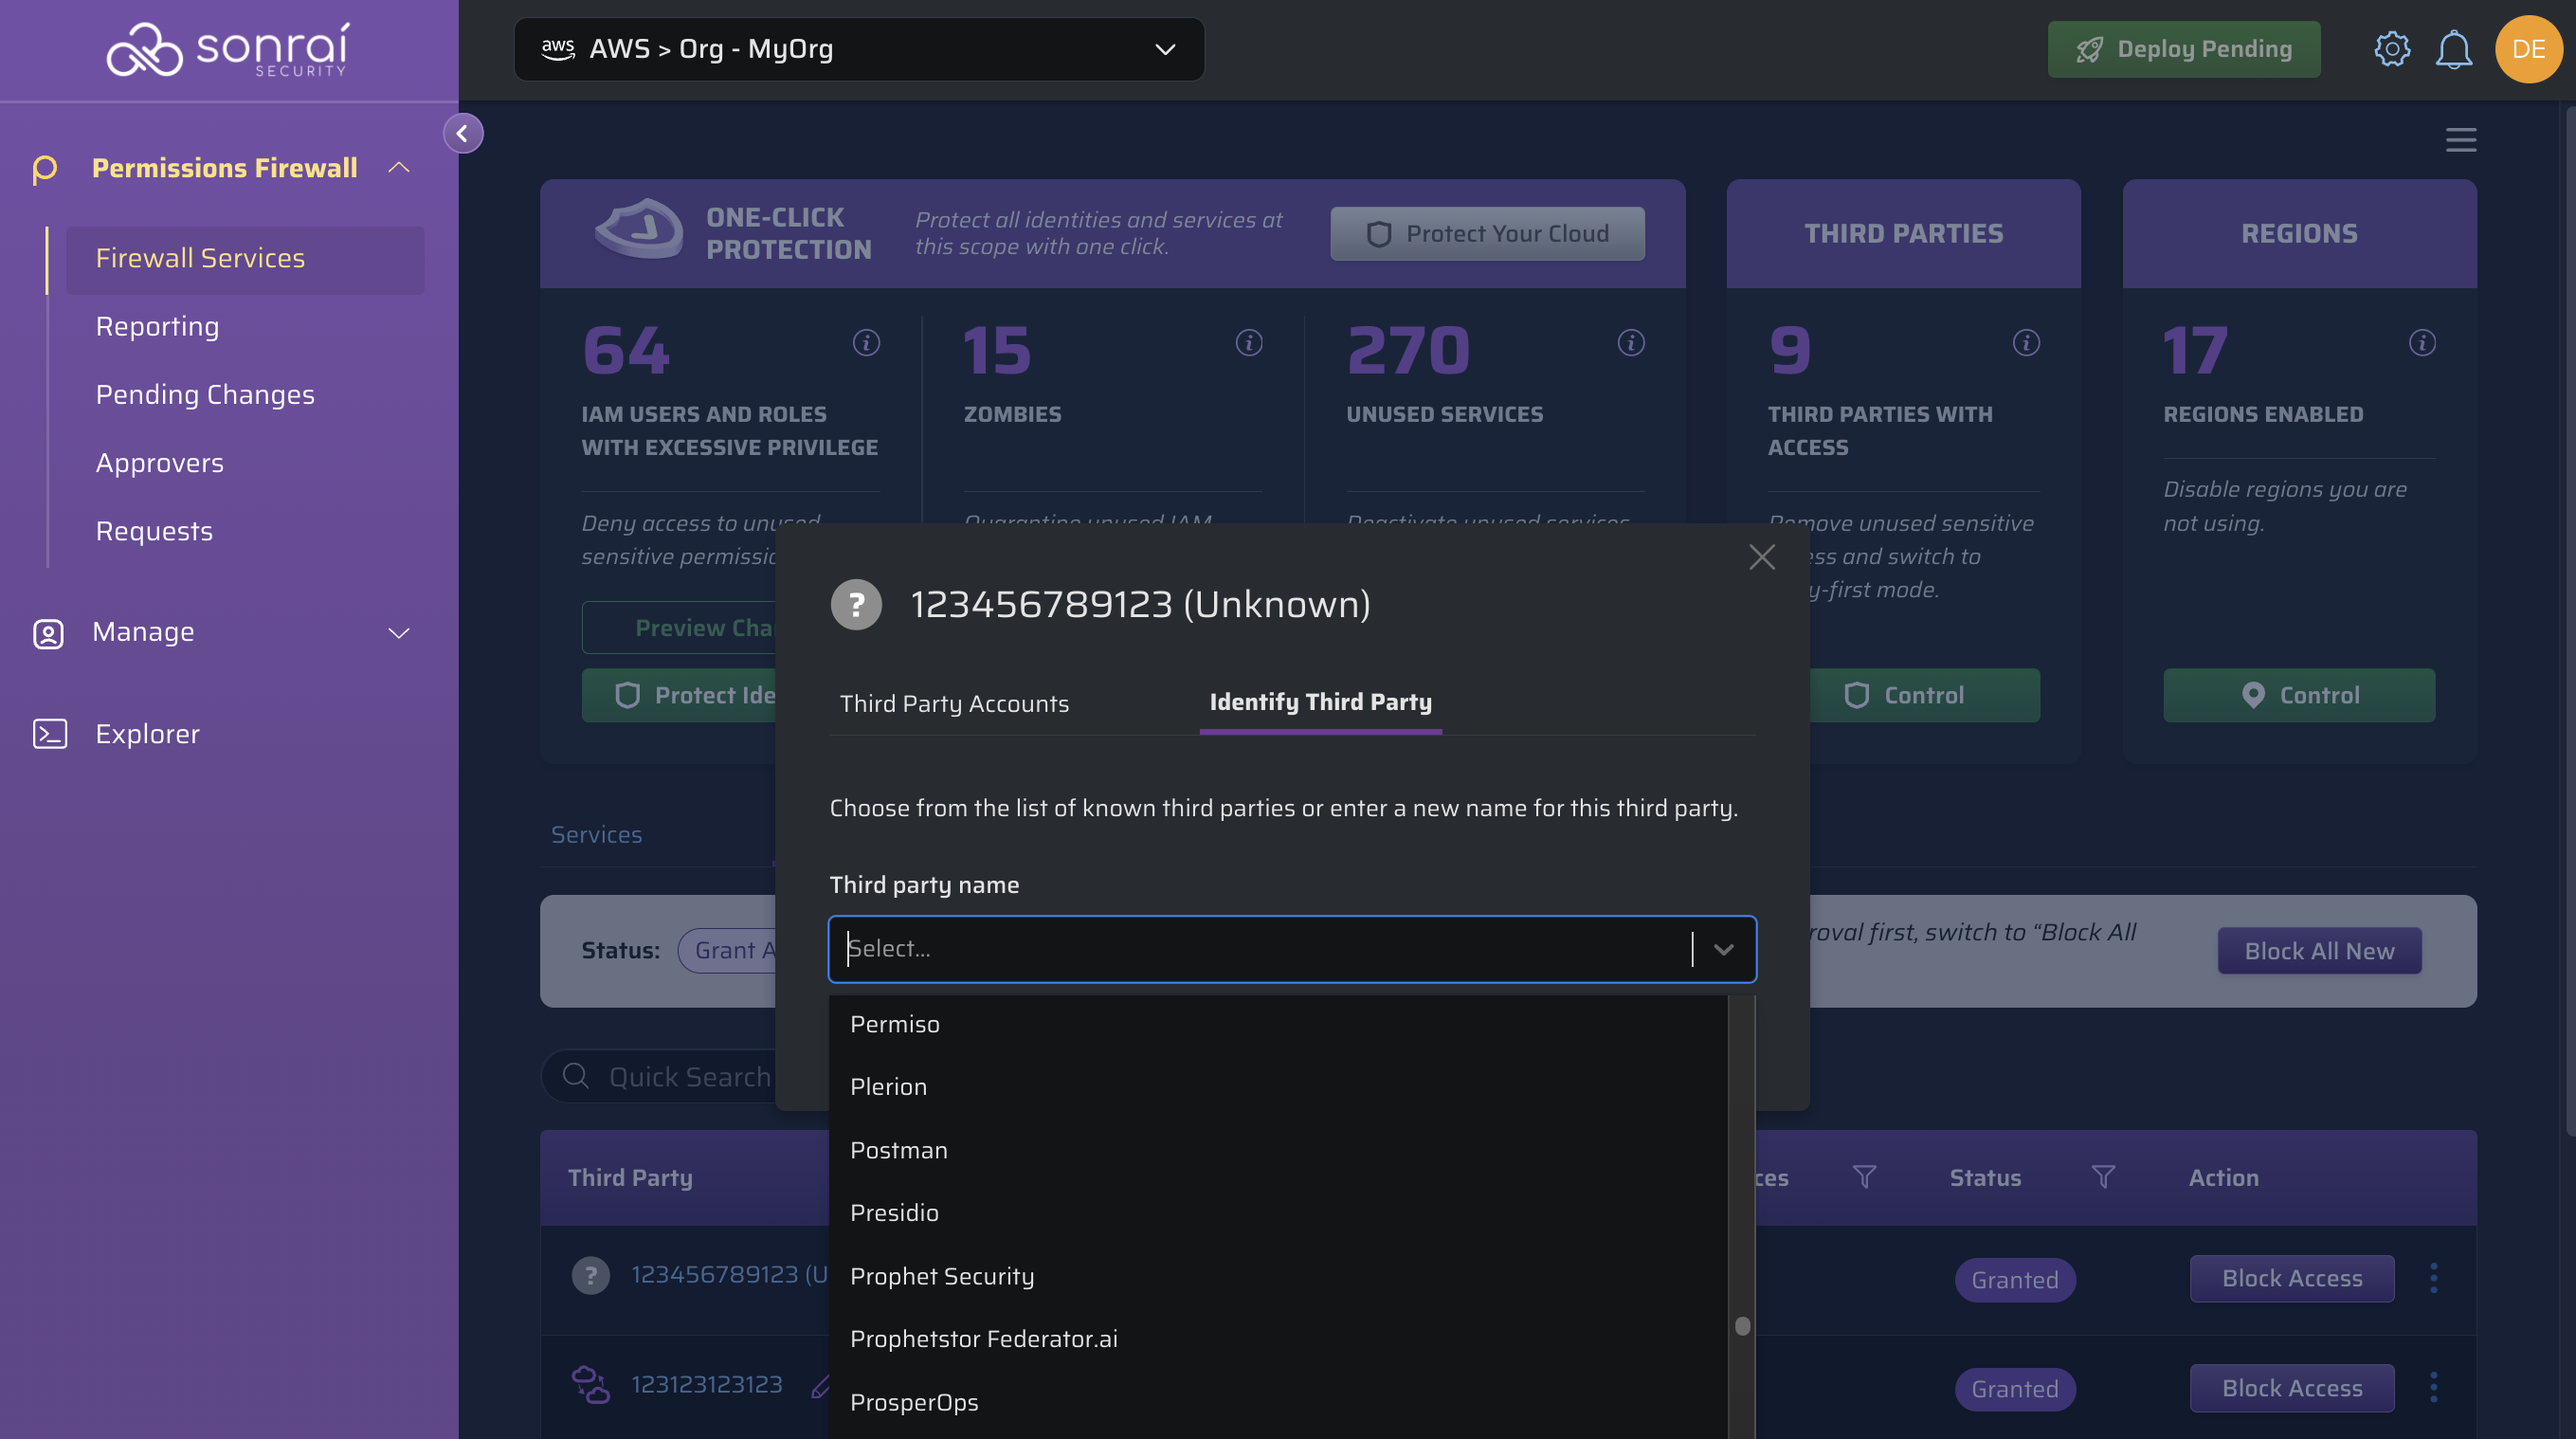Click the Deploy Pending button

coord(2183,49)
